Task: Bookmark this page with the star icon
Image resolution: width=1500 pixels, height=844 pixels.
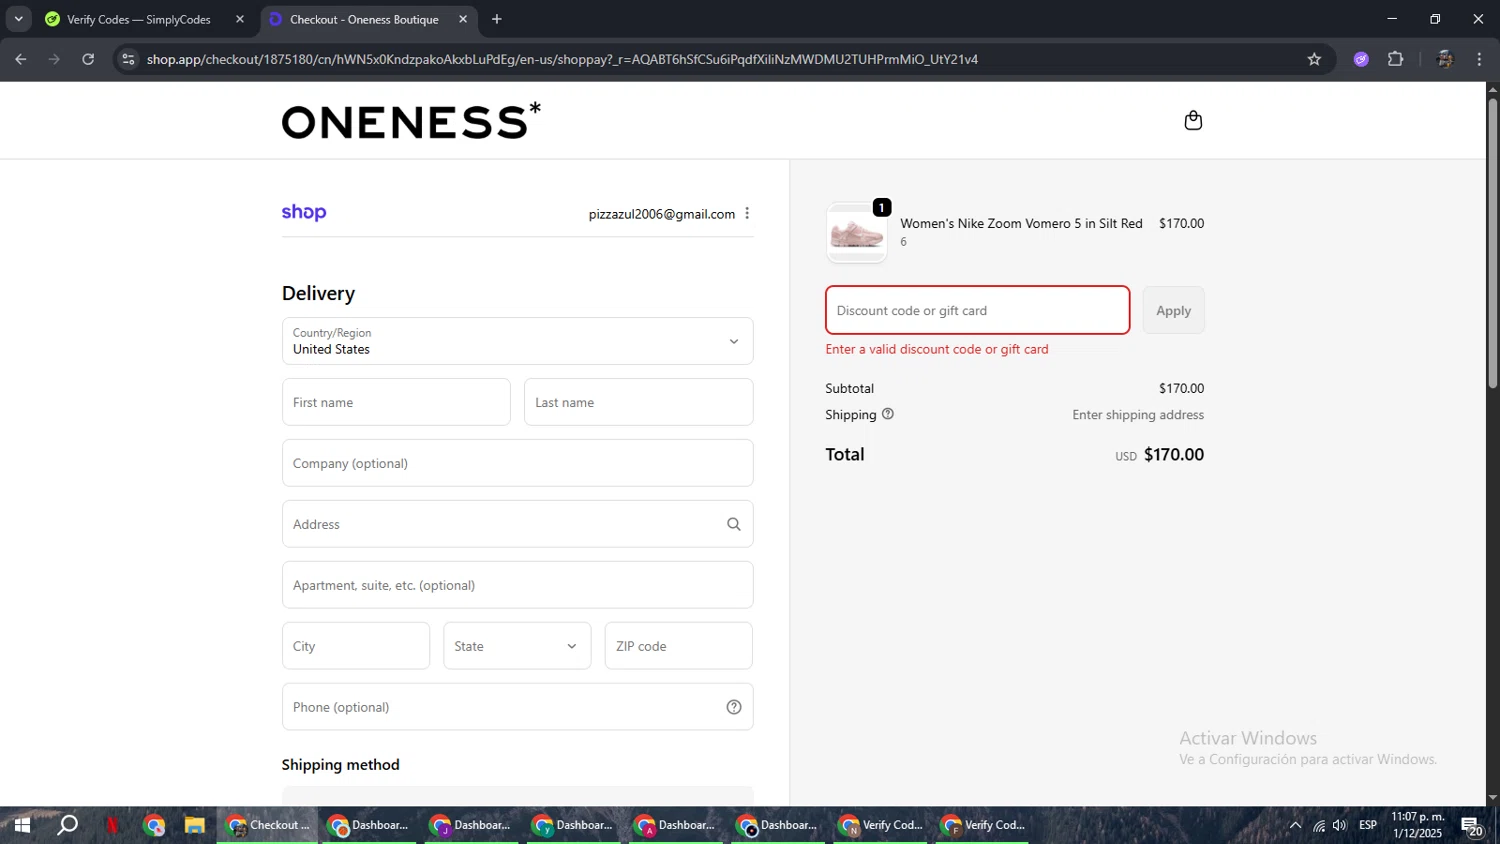Action: [1314, 59]
